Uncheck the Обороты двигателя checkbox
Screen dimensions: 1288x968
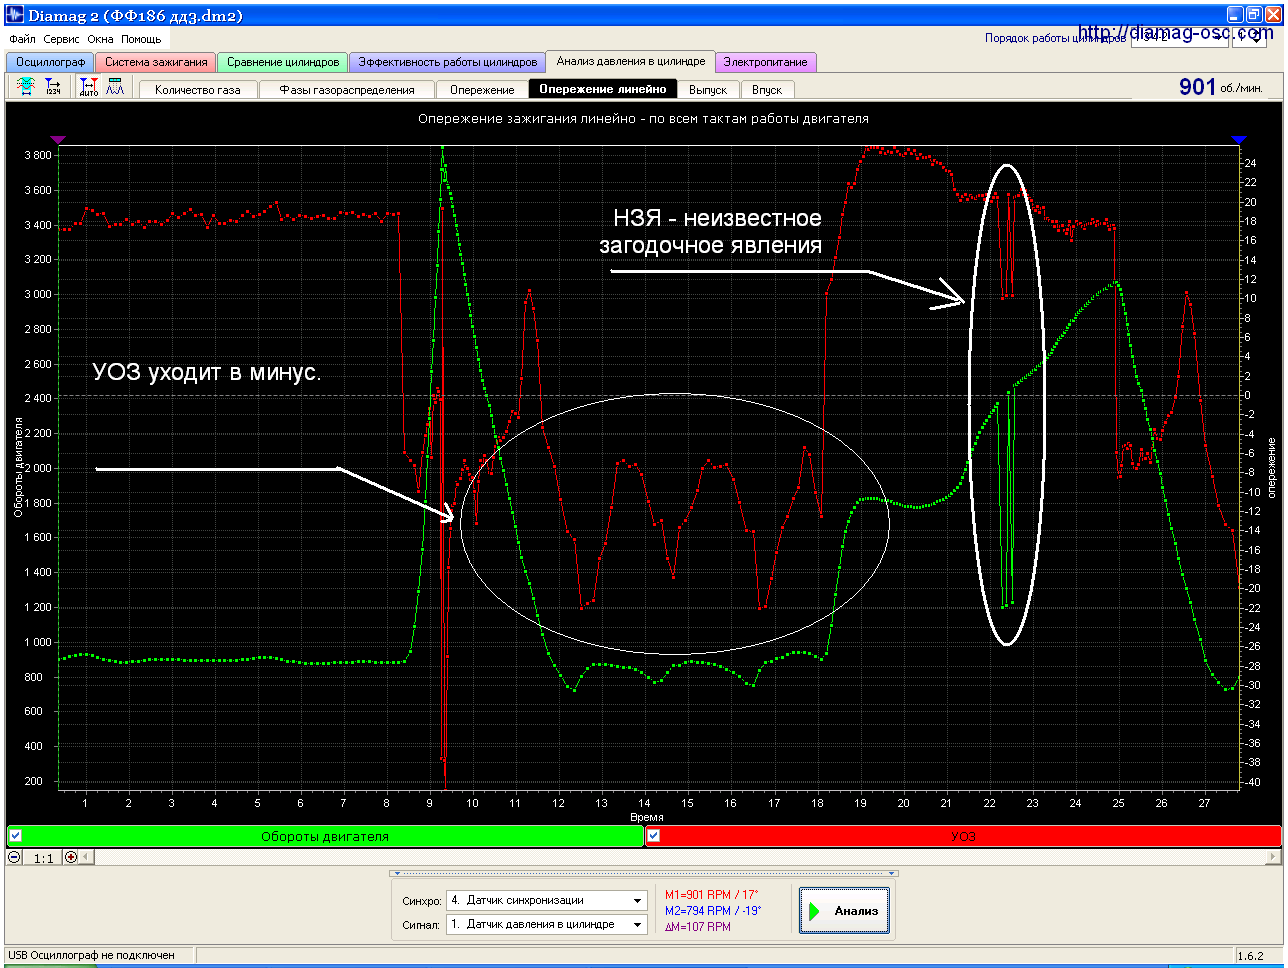coord(15,836)
